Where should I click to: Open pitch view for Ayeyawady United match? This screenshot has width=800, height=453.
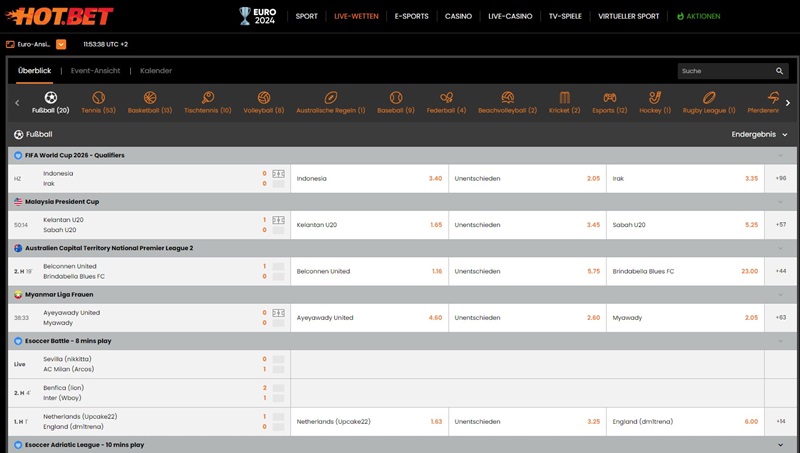[279, 313]
